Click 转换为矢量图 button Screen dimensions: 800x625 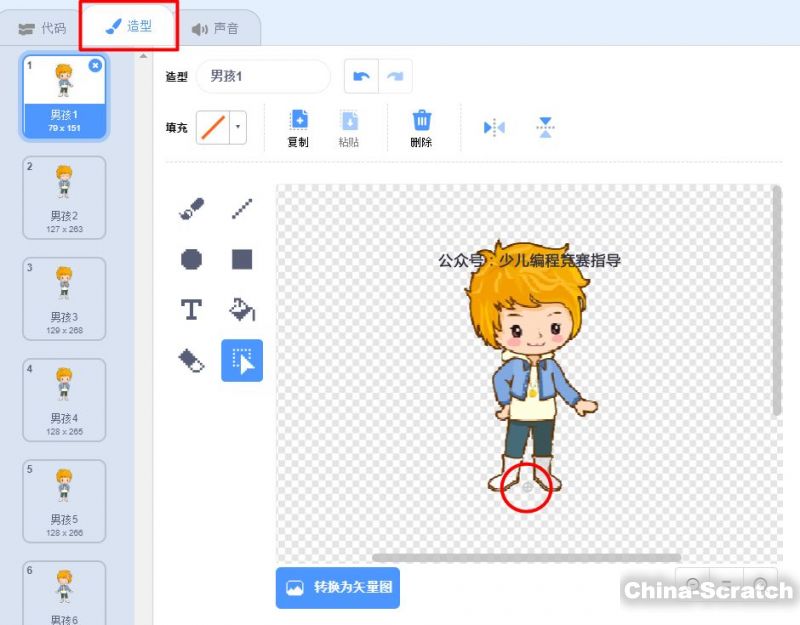tap(338, 588)
